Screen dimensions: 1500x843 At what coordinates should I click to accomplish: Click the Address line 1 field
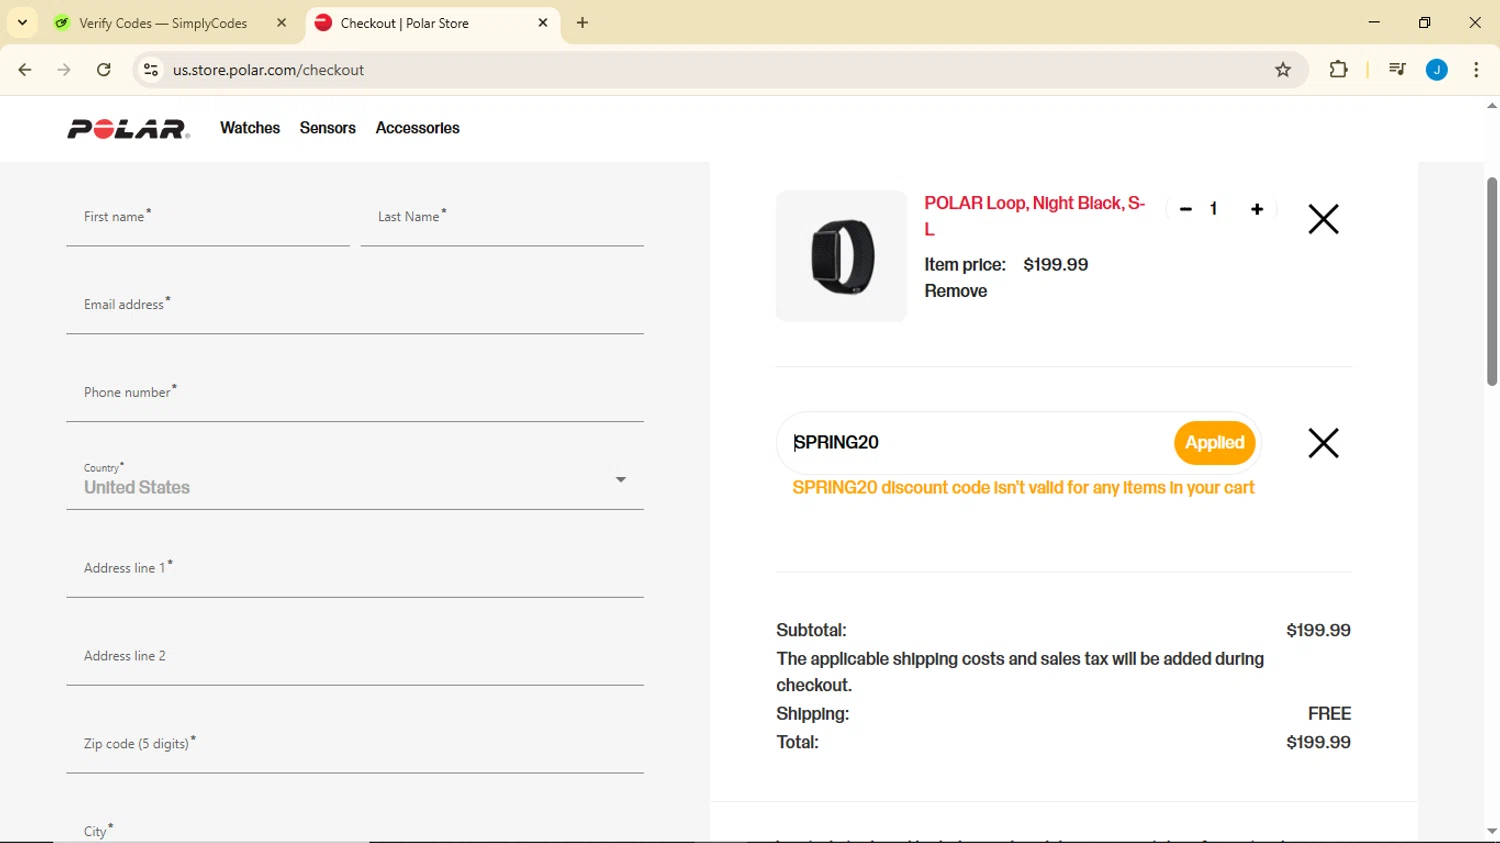pos(355,570)
